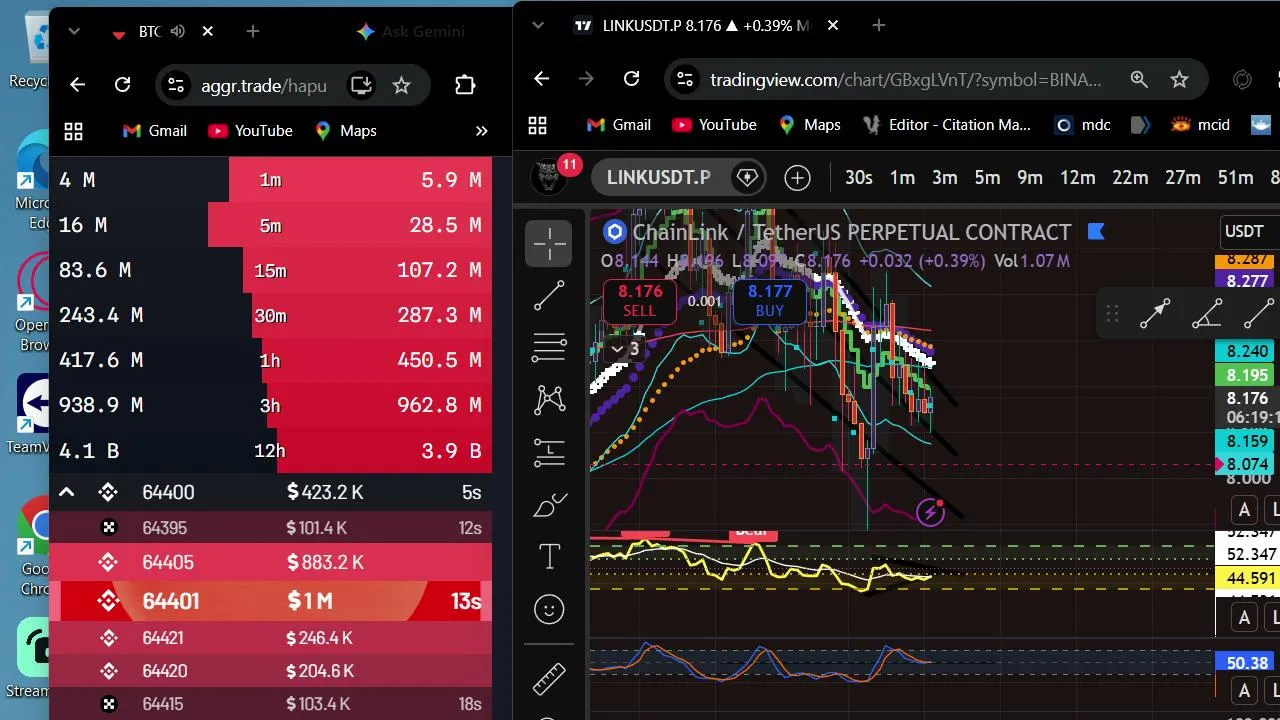
Task: Show hidden bookmarks in aggr.trade window
Action: 481,131
